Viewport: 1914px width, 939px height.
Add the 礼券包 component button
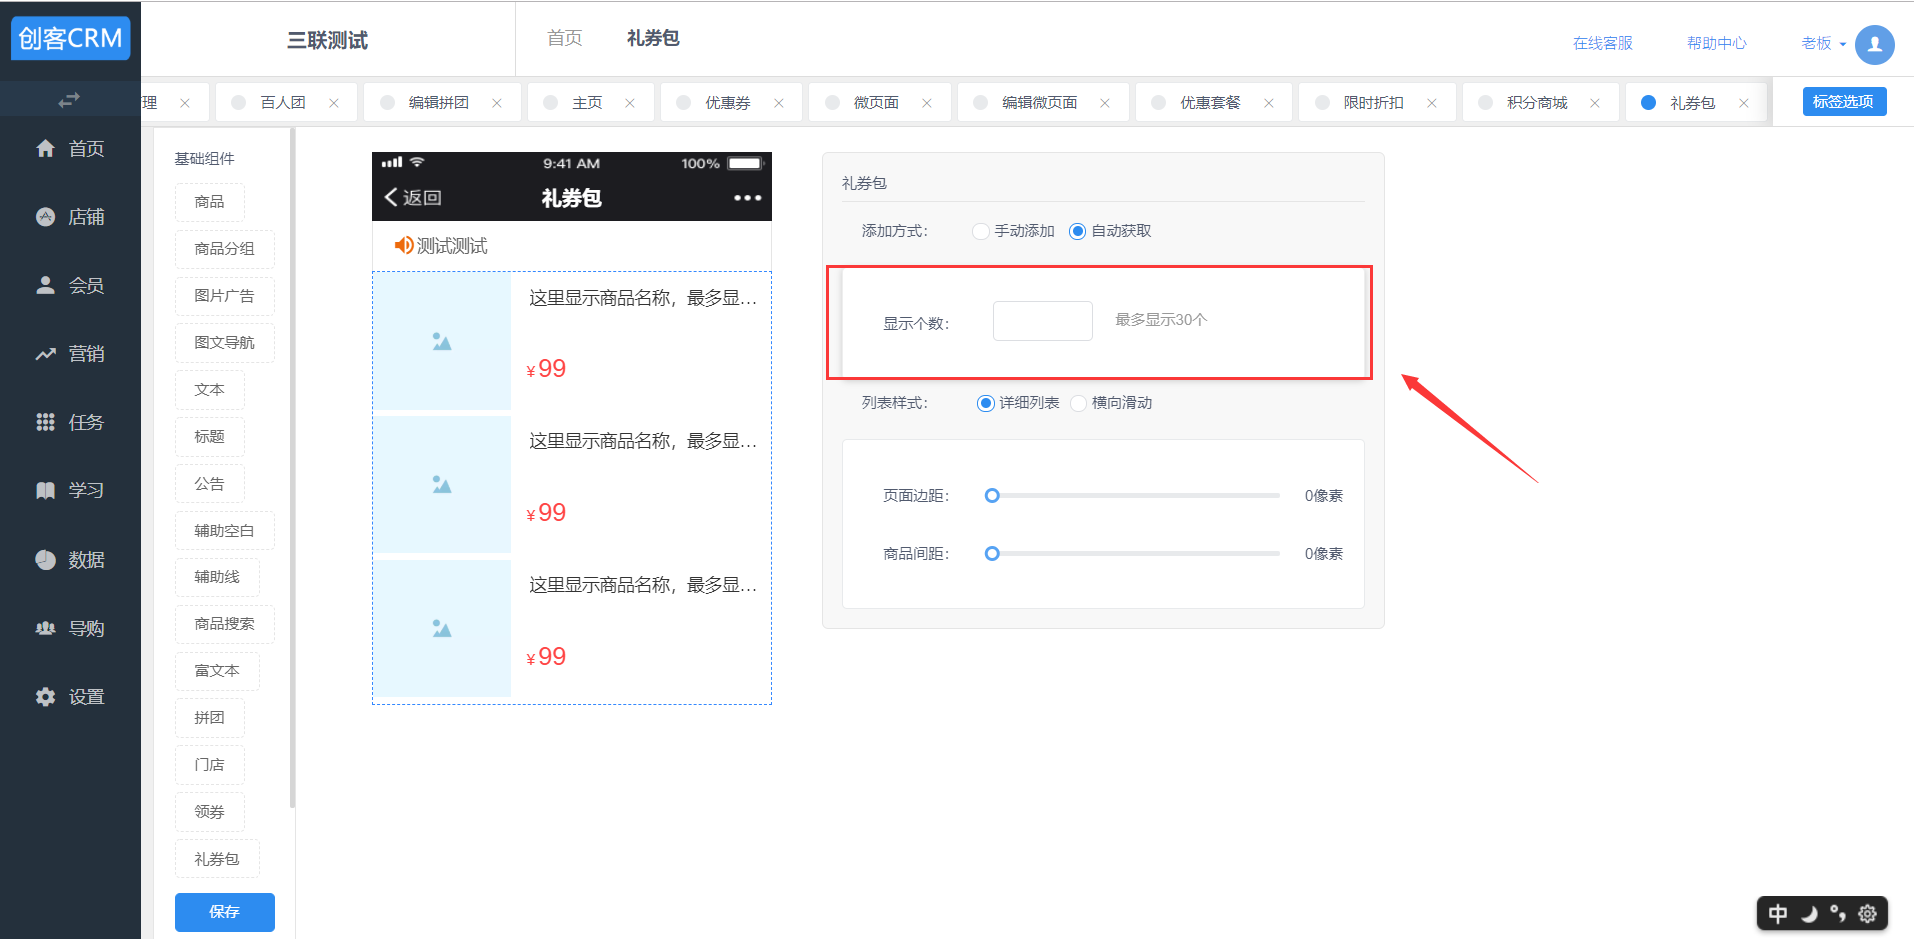point(217,859)
